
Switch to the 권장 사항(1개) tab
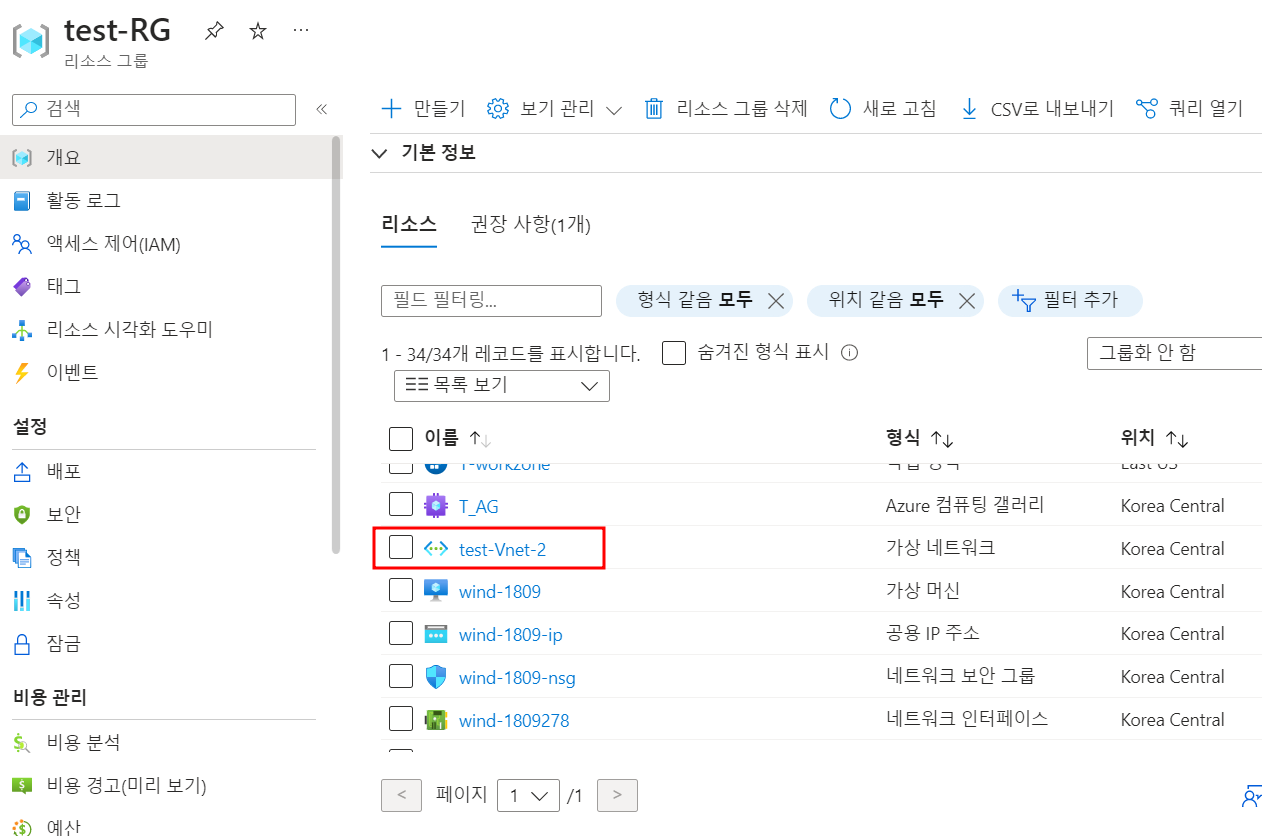(x=531, y=224)
